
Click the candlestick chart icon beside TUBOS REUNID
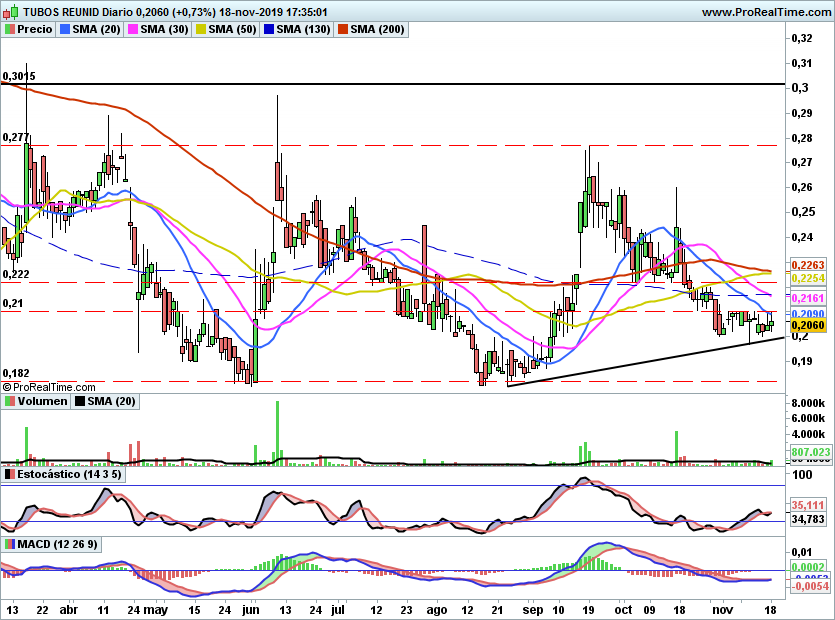9,12
